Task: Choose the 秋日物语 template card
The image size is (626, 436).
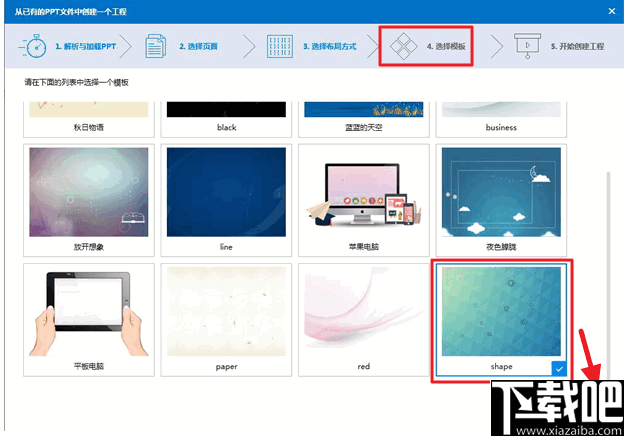Action: (x=89, y=119)
